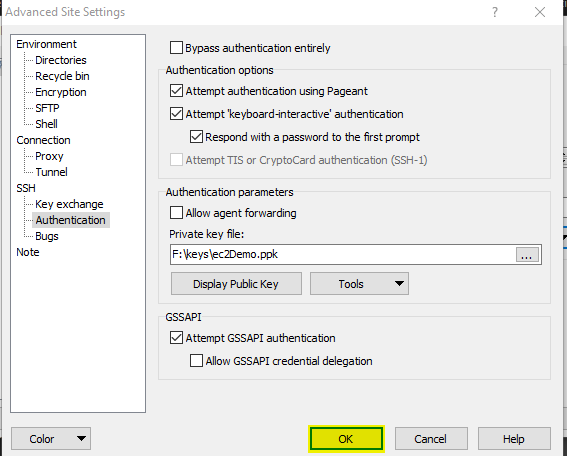This screenshot has width=567, height=456.
Task: Toggle Attempt 'keyboard-interactive' authentication
Action: pos(176,114)
